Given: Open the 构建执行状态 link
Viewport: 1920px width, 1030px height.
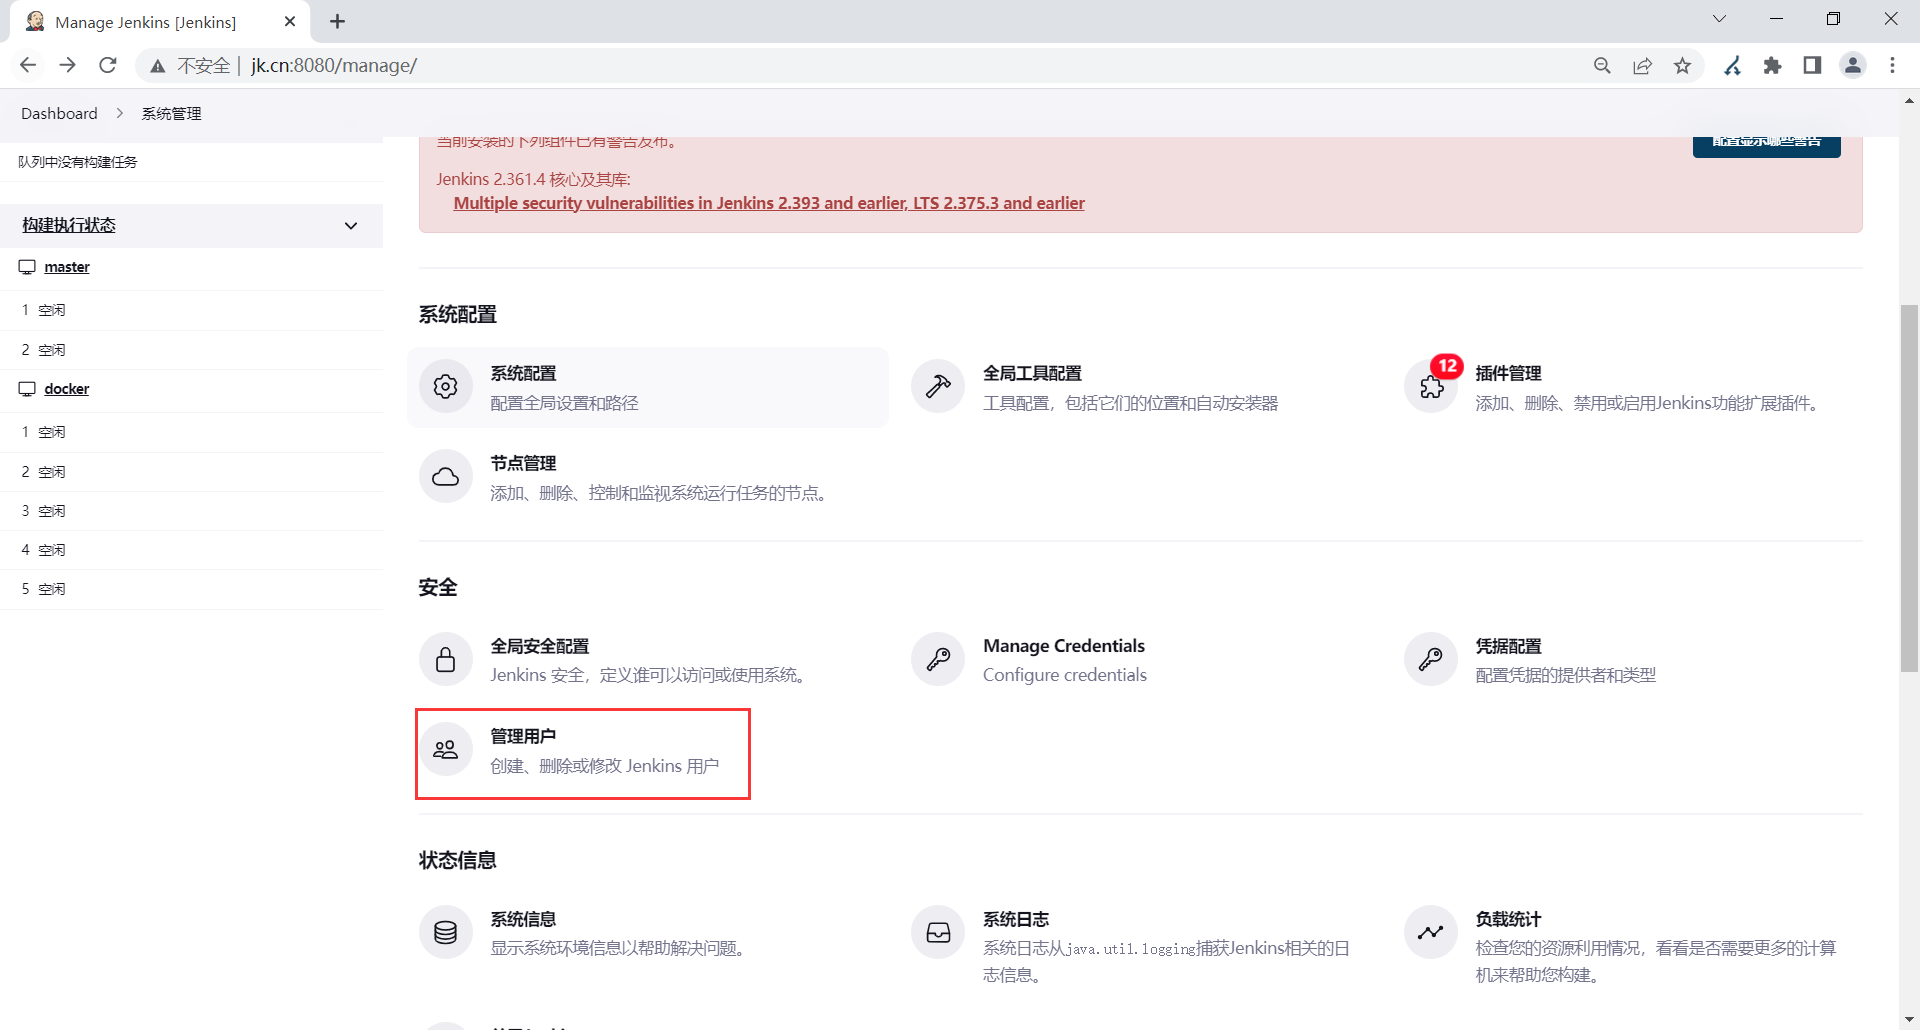Looking at the screenshot, I should tap(69, 226).
